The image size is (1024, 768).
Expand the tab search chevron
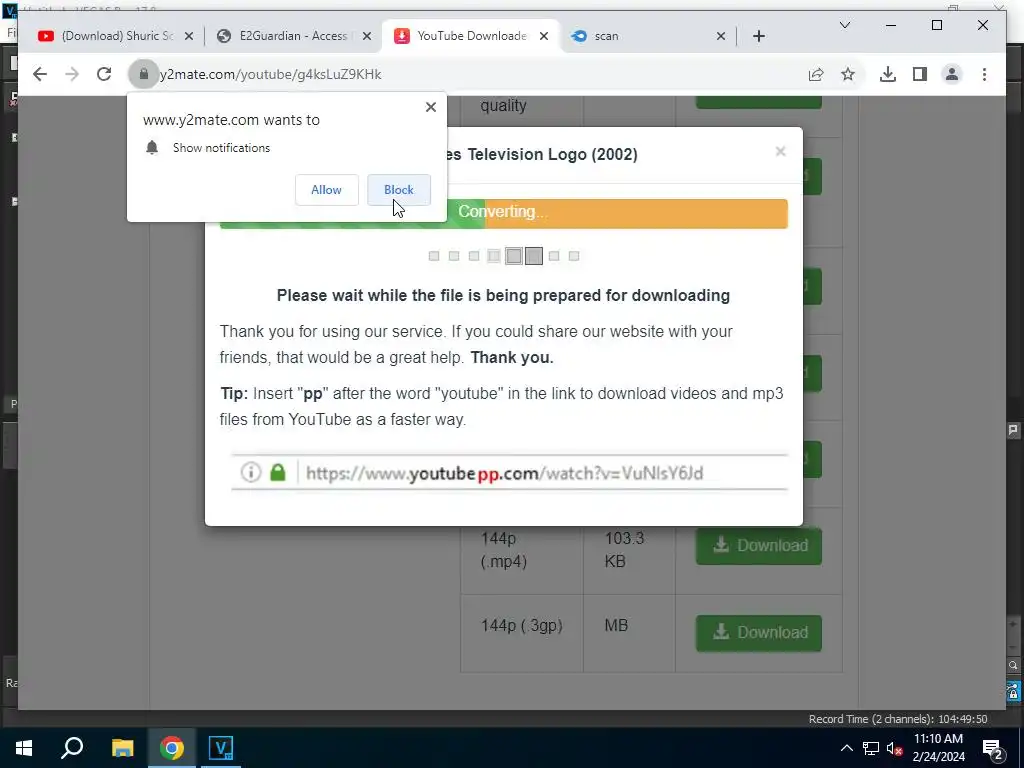[844, 25]
